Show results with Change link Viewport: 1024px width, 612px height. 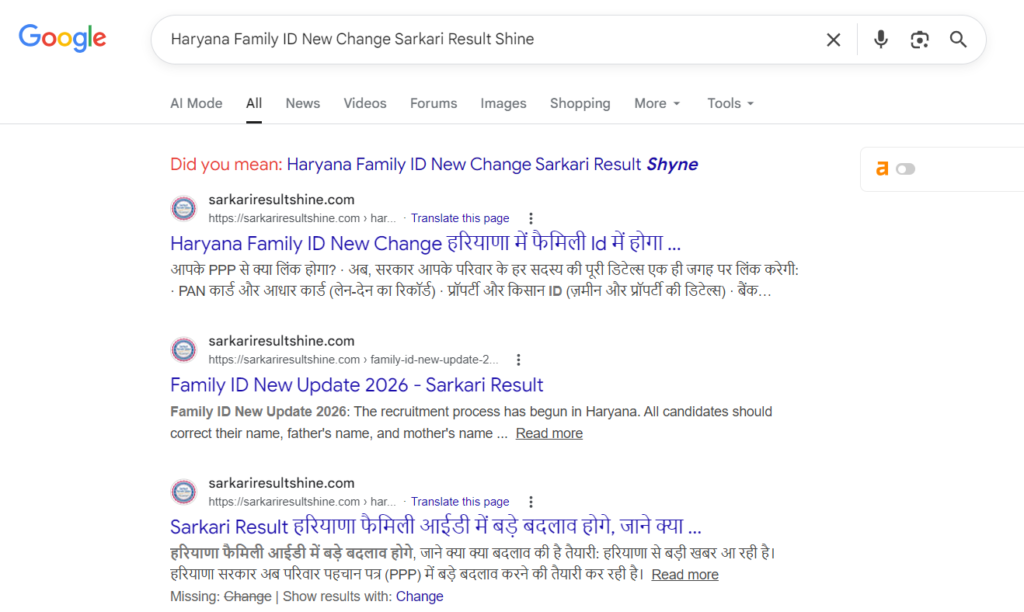pyautogui.click(x=419, y=596)
